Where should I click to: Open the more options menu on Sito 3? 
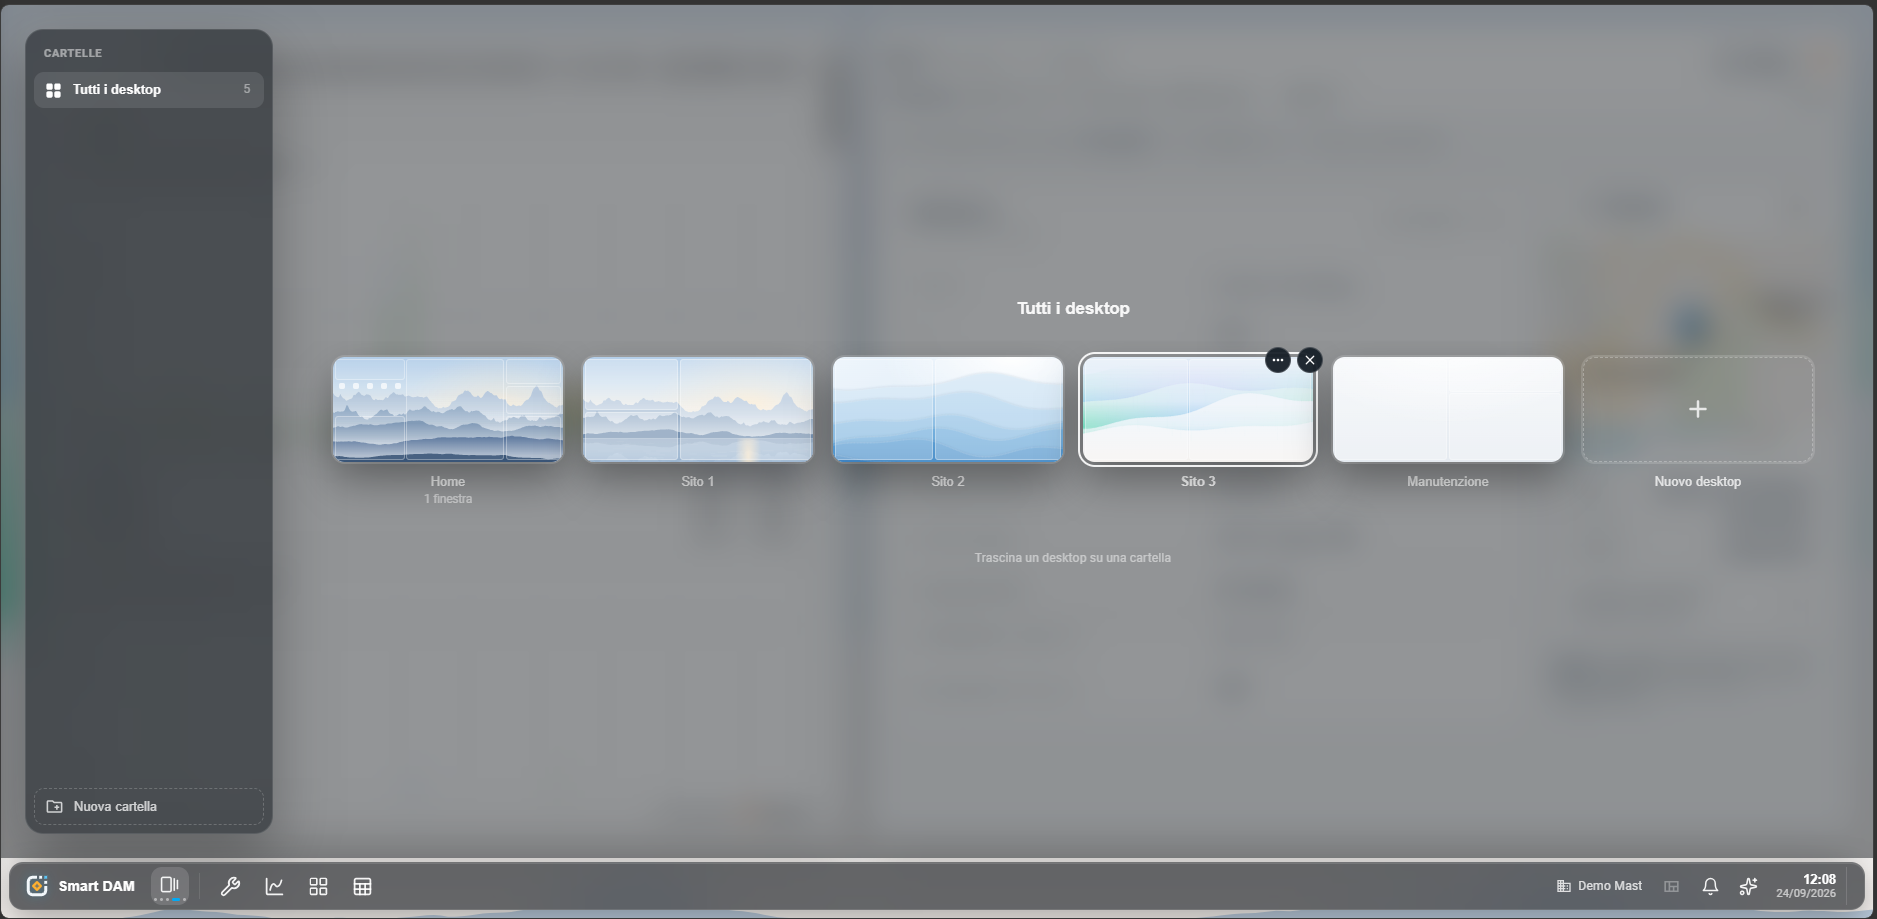tap(1278, 360)
